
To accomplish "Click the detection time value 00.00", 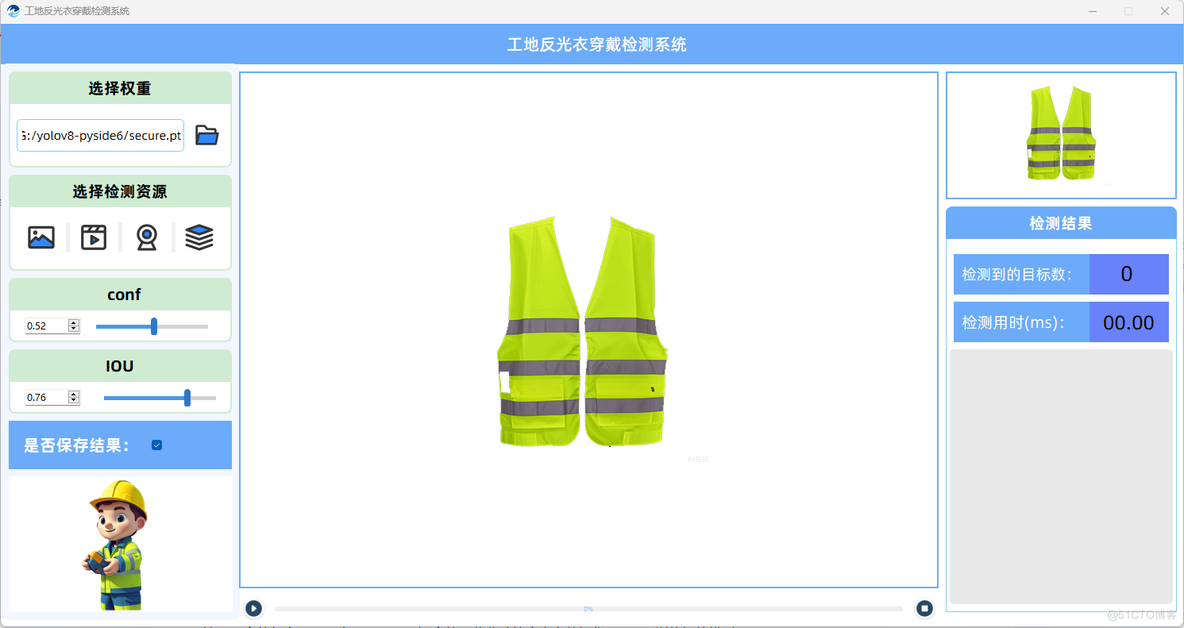I will pos(1129,322).
